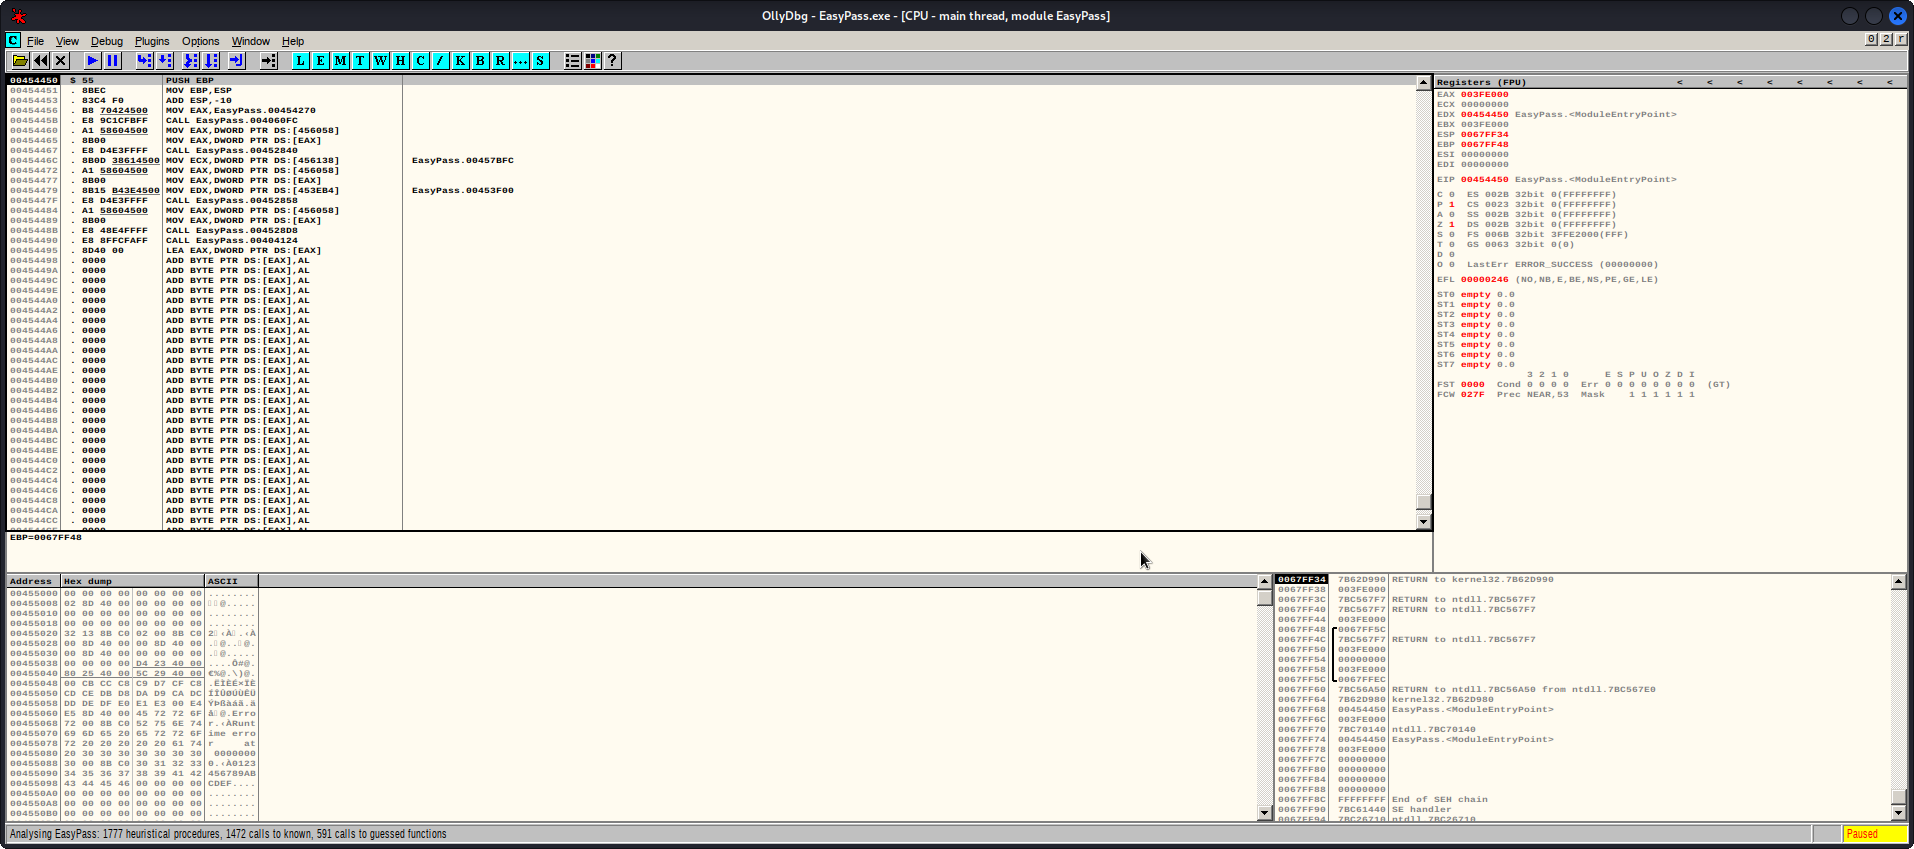The height and width of the screenshot is (849, 1914).
Task: Close the debugged program with X icon
Action: click(x=61, y=61)
